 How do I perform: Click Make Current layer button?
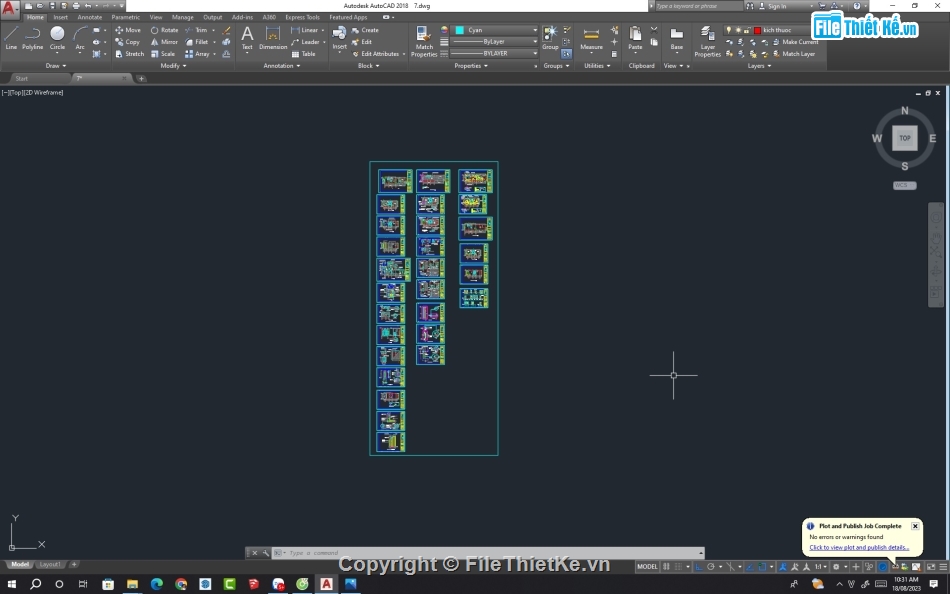(x=796, y=42)
